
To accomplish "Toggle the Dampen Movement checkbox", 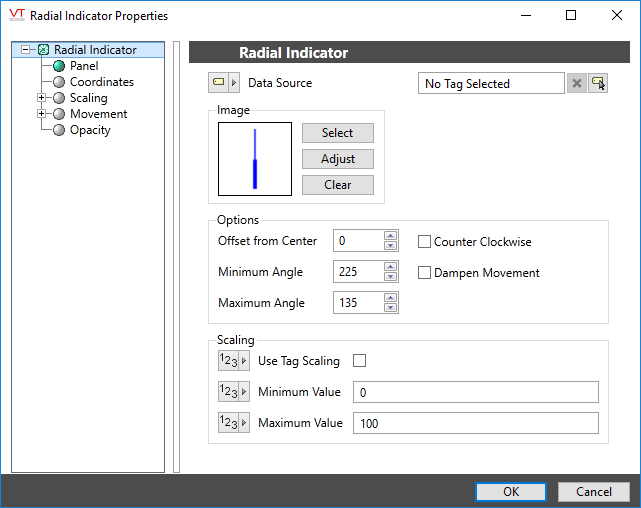I will pyautogui.click(x=424, y=273).
